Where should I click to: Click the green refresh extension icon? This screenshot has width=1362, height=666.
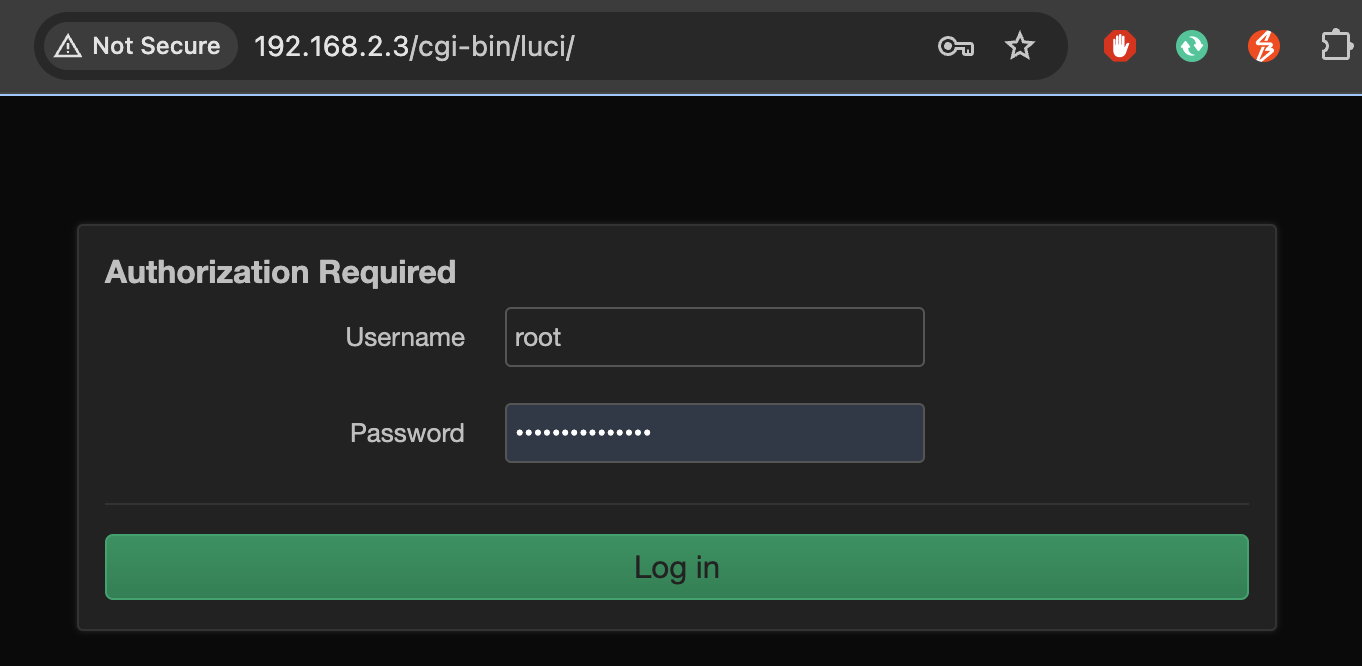pyautogui.click(x=1191, y=46)
